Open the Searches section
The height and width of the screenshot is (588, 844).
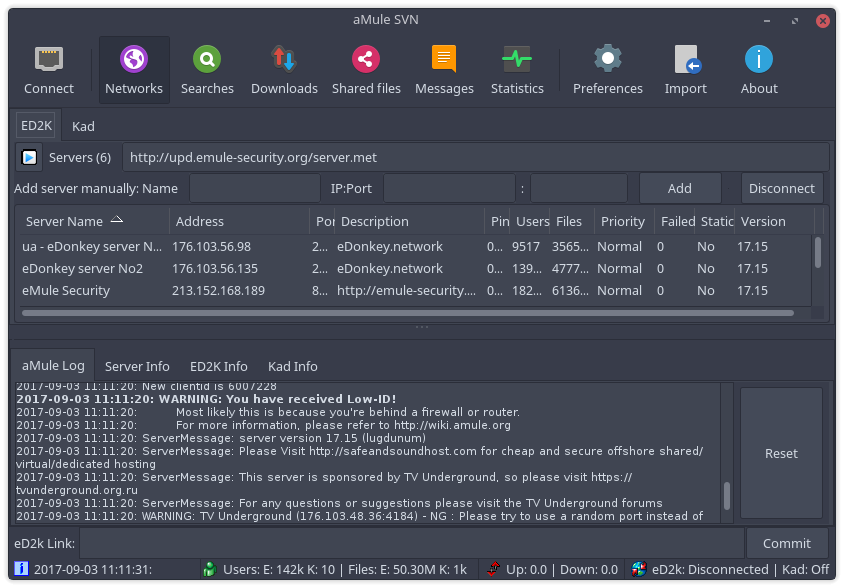pos(207,59)
